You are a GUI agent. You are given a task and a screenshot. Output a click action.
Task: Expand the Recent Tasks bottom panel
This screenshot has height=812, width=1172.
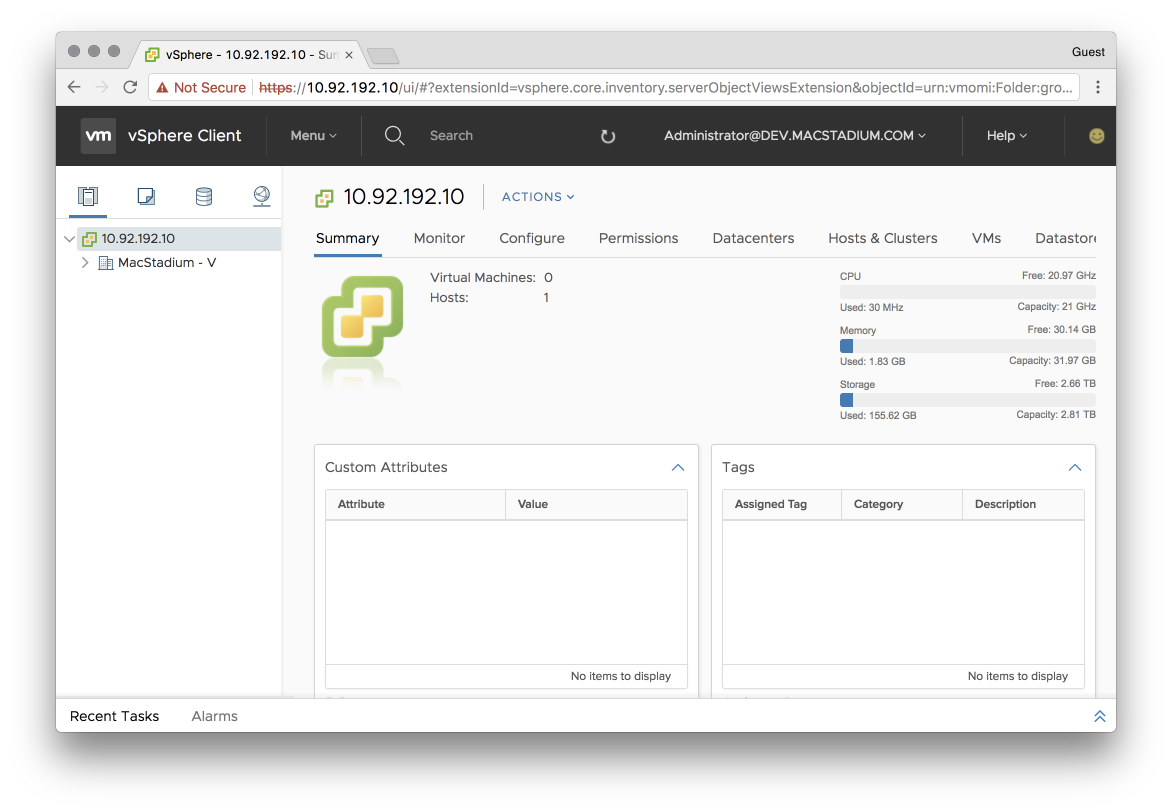[1099, 716]
